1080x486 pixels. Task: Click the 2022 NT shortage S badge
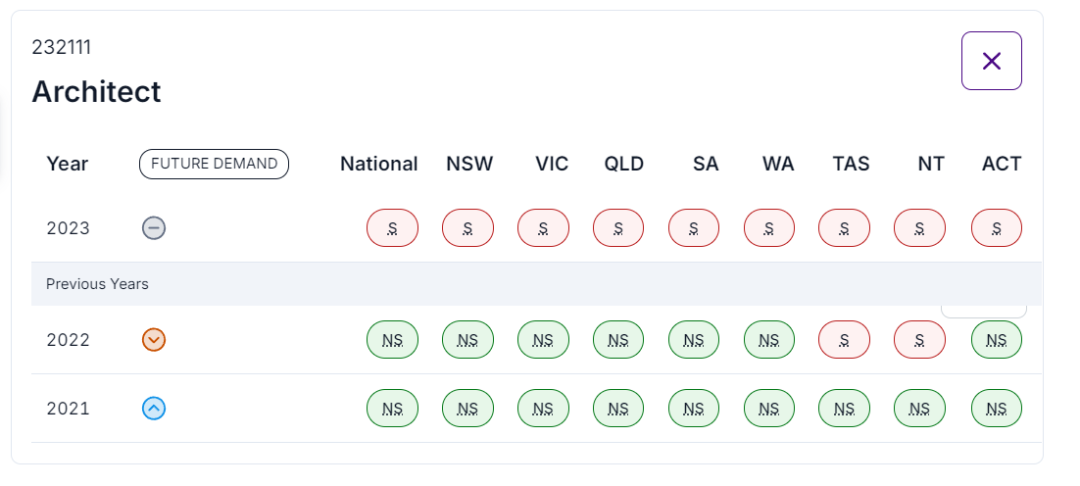pyautogui.click(x=919, y=340)
